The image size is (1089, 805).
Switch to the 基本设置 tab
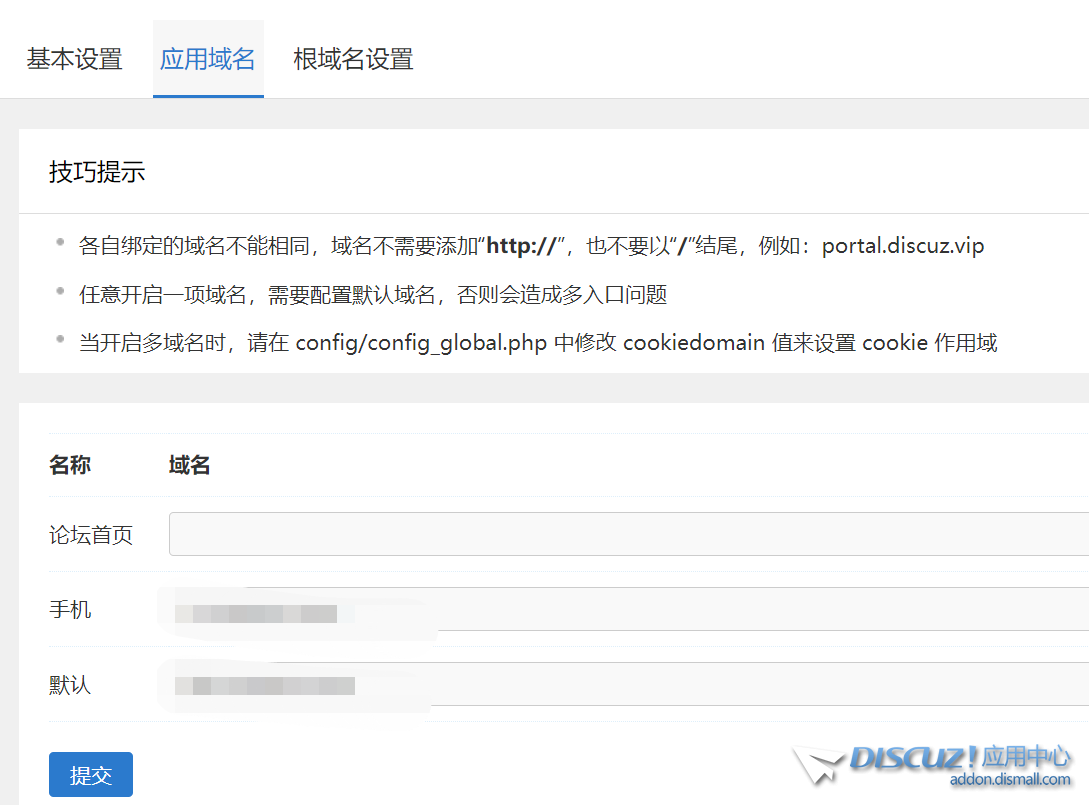coord(74,59)
